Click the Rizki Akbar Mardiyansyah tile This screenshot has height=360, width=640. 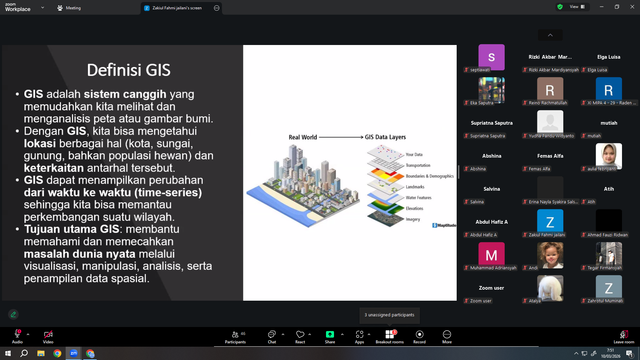[550, 58]
